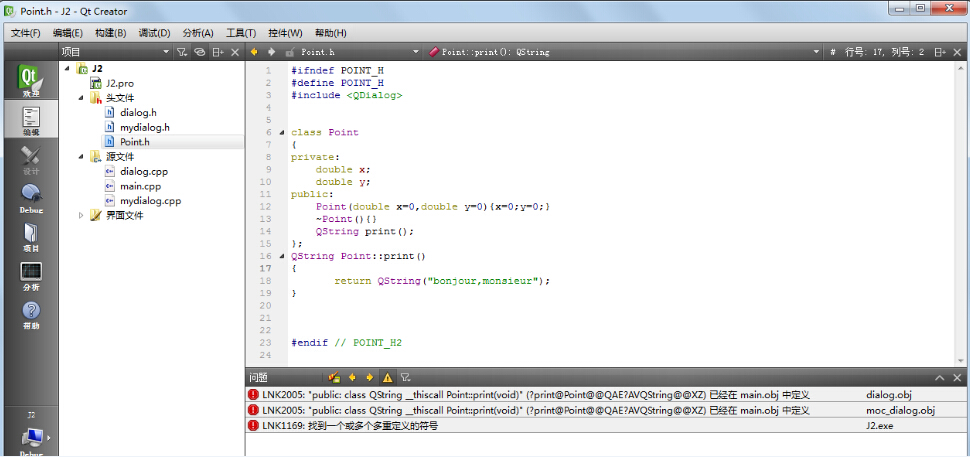Toggle the project tree filter icon
The image size is (970, 457).
182,51
